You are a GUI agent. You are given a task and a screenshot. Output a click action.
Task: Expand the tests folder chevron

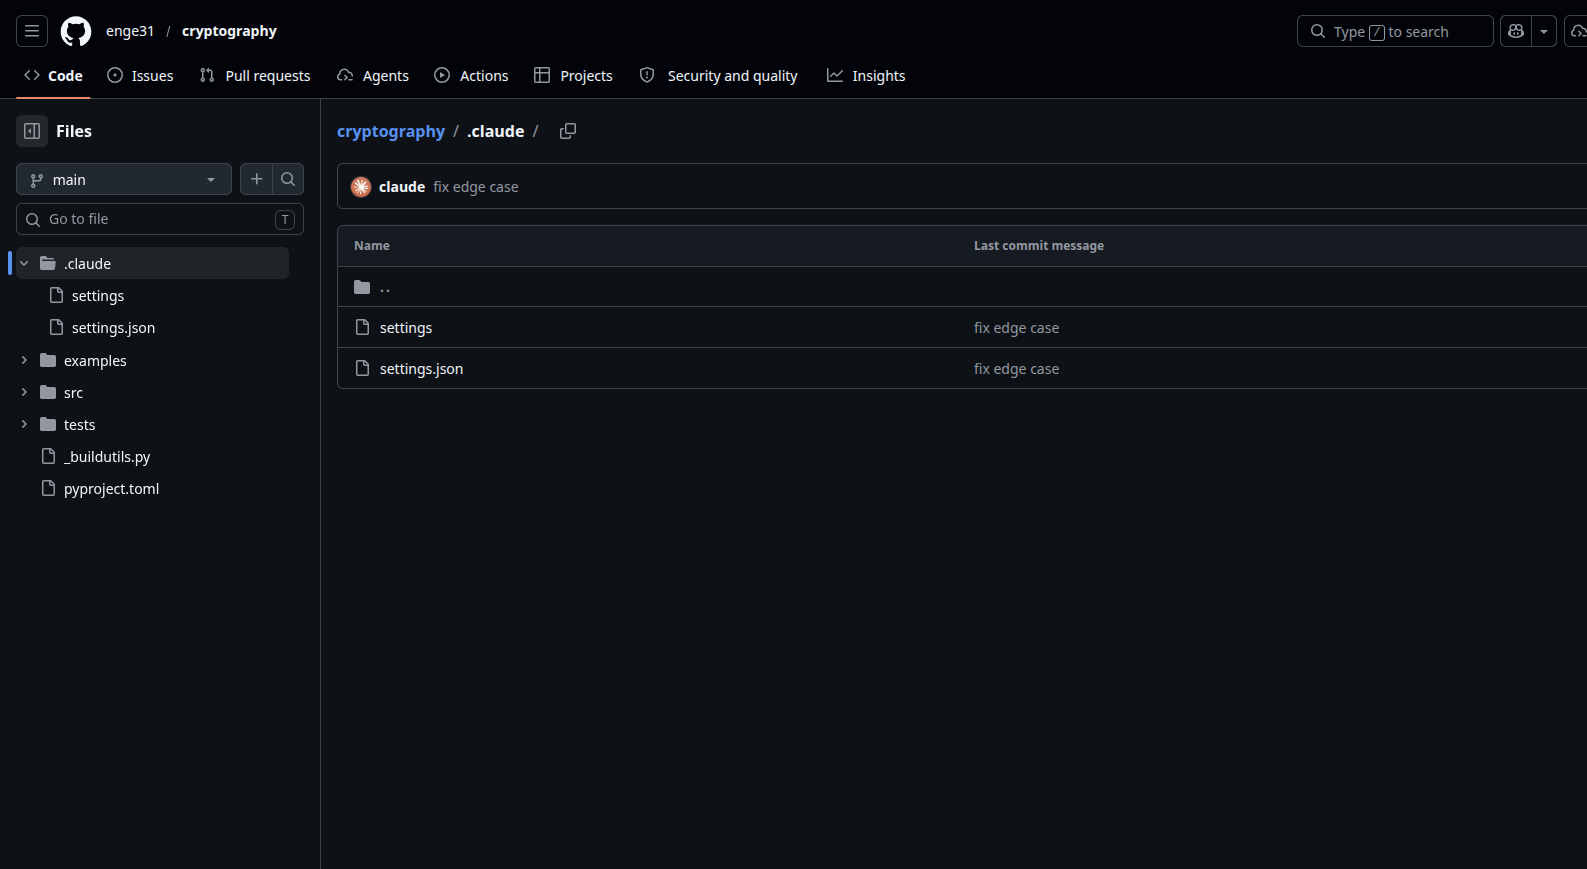point(24,424)
